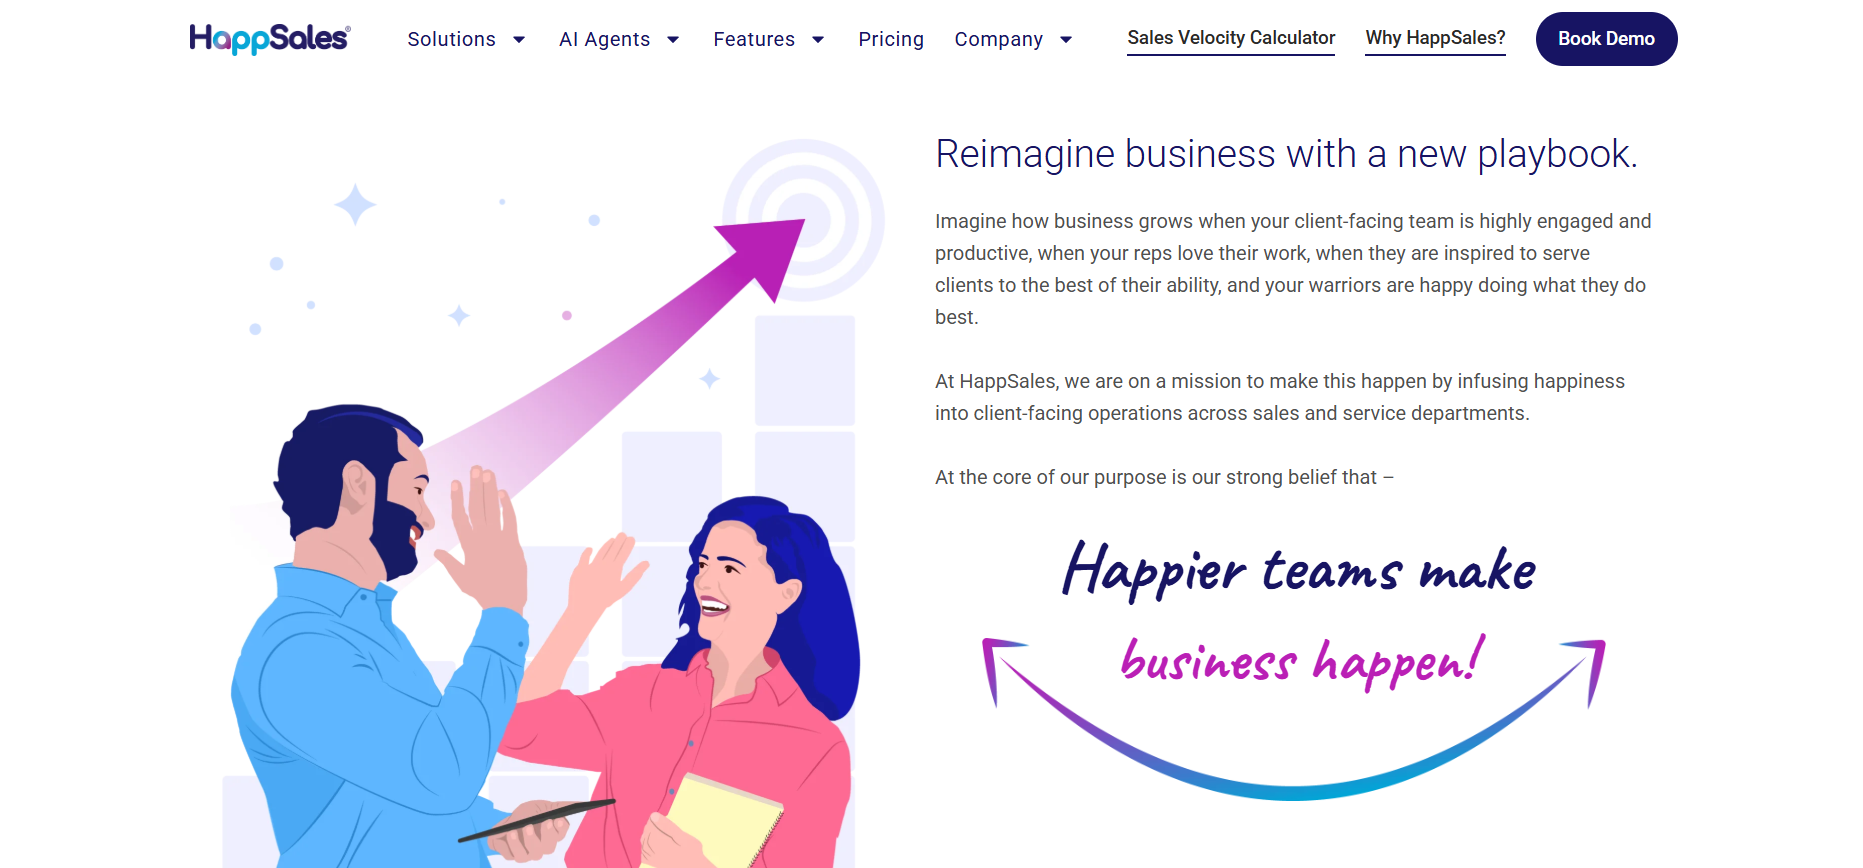The width and height of the screenshot is (1863, 868).
Task: Expand the AI Agents dropdown arrow
Action: 673,40
